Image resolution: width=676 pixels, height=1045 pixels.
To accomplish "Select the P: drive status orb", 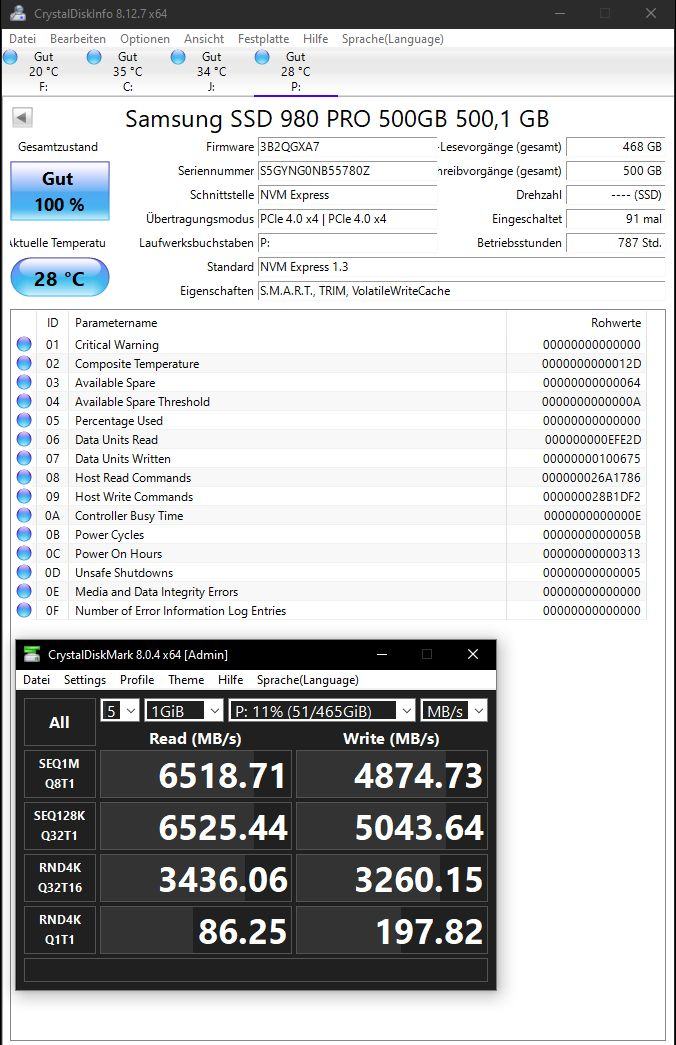I will [262, 57].
